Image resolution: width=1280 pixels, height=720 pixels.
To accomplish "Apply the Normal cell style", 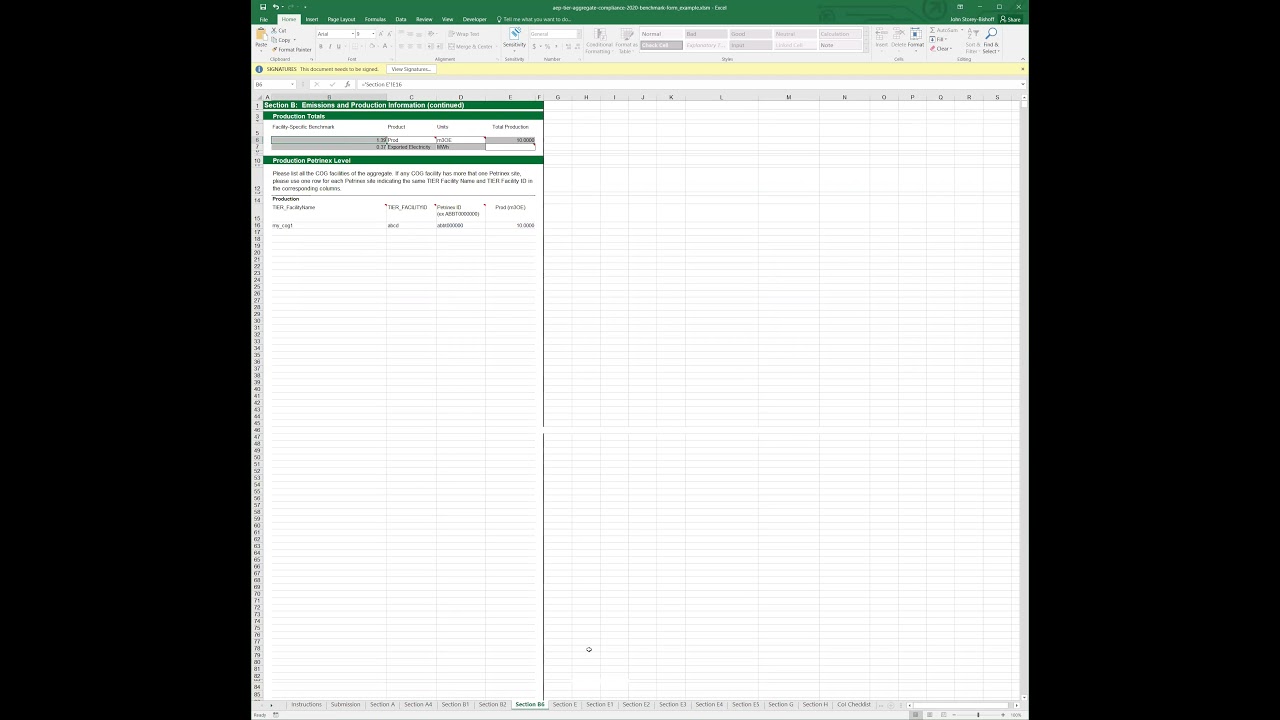I will click(661, 34).
